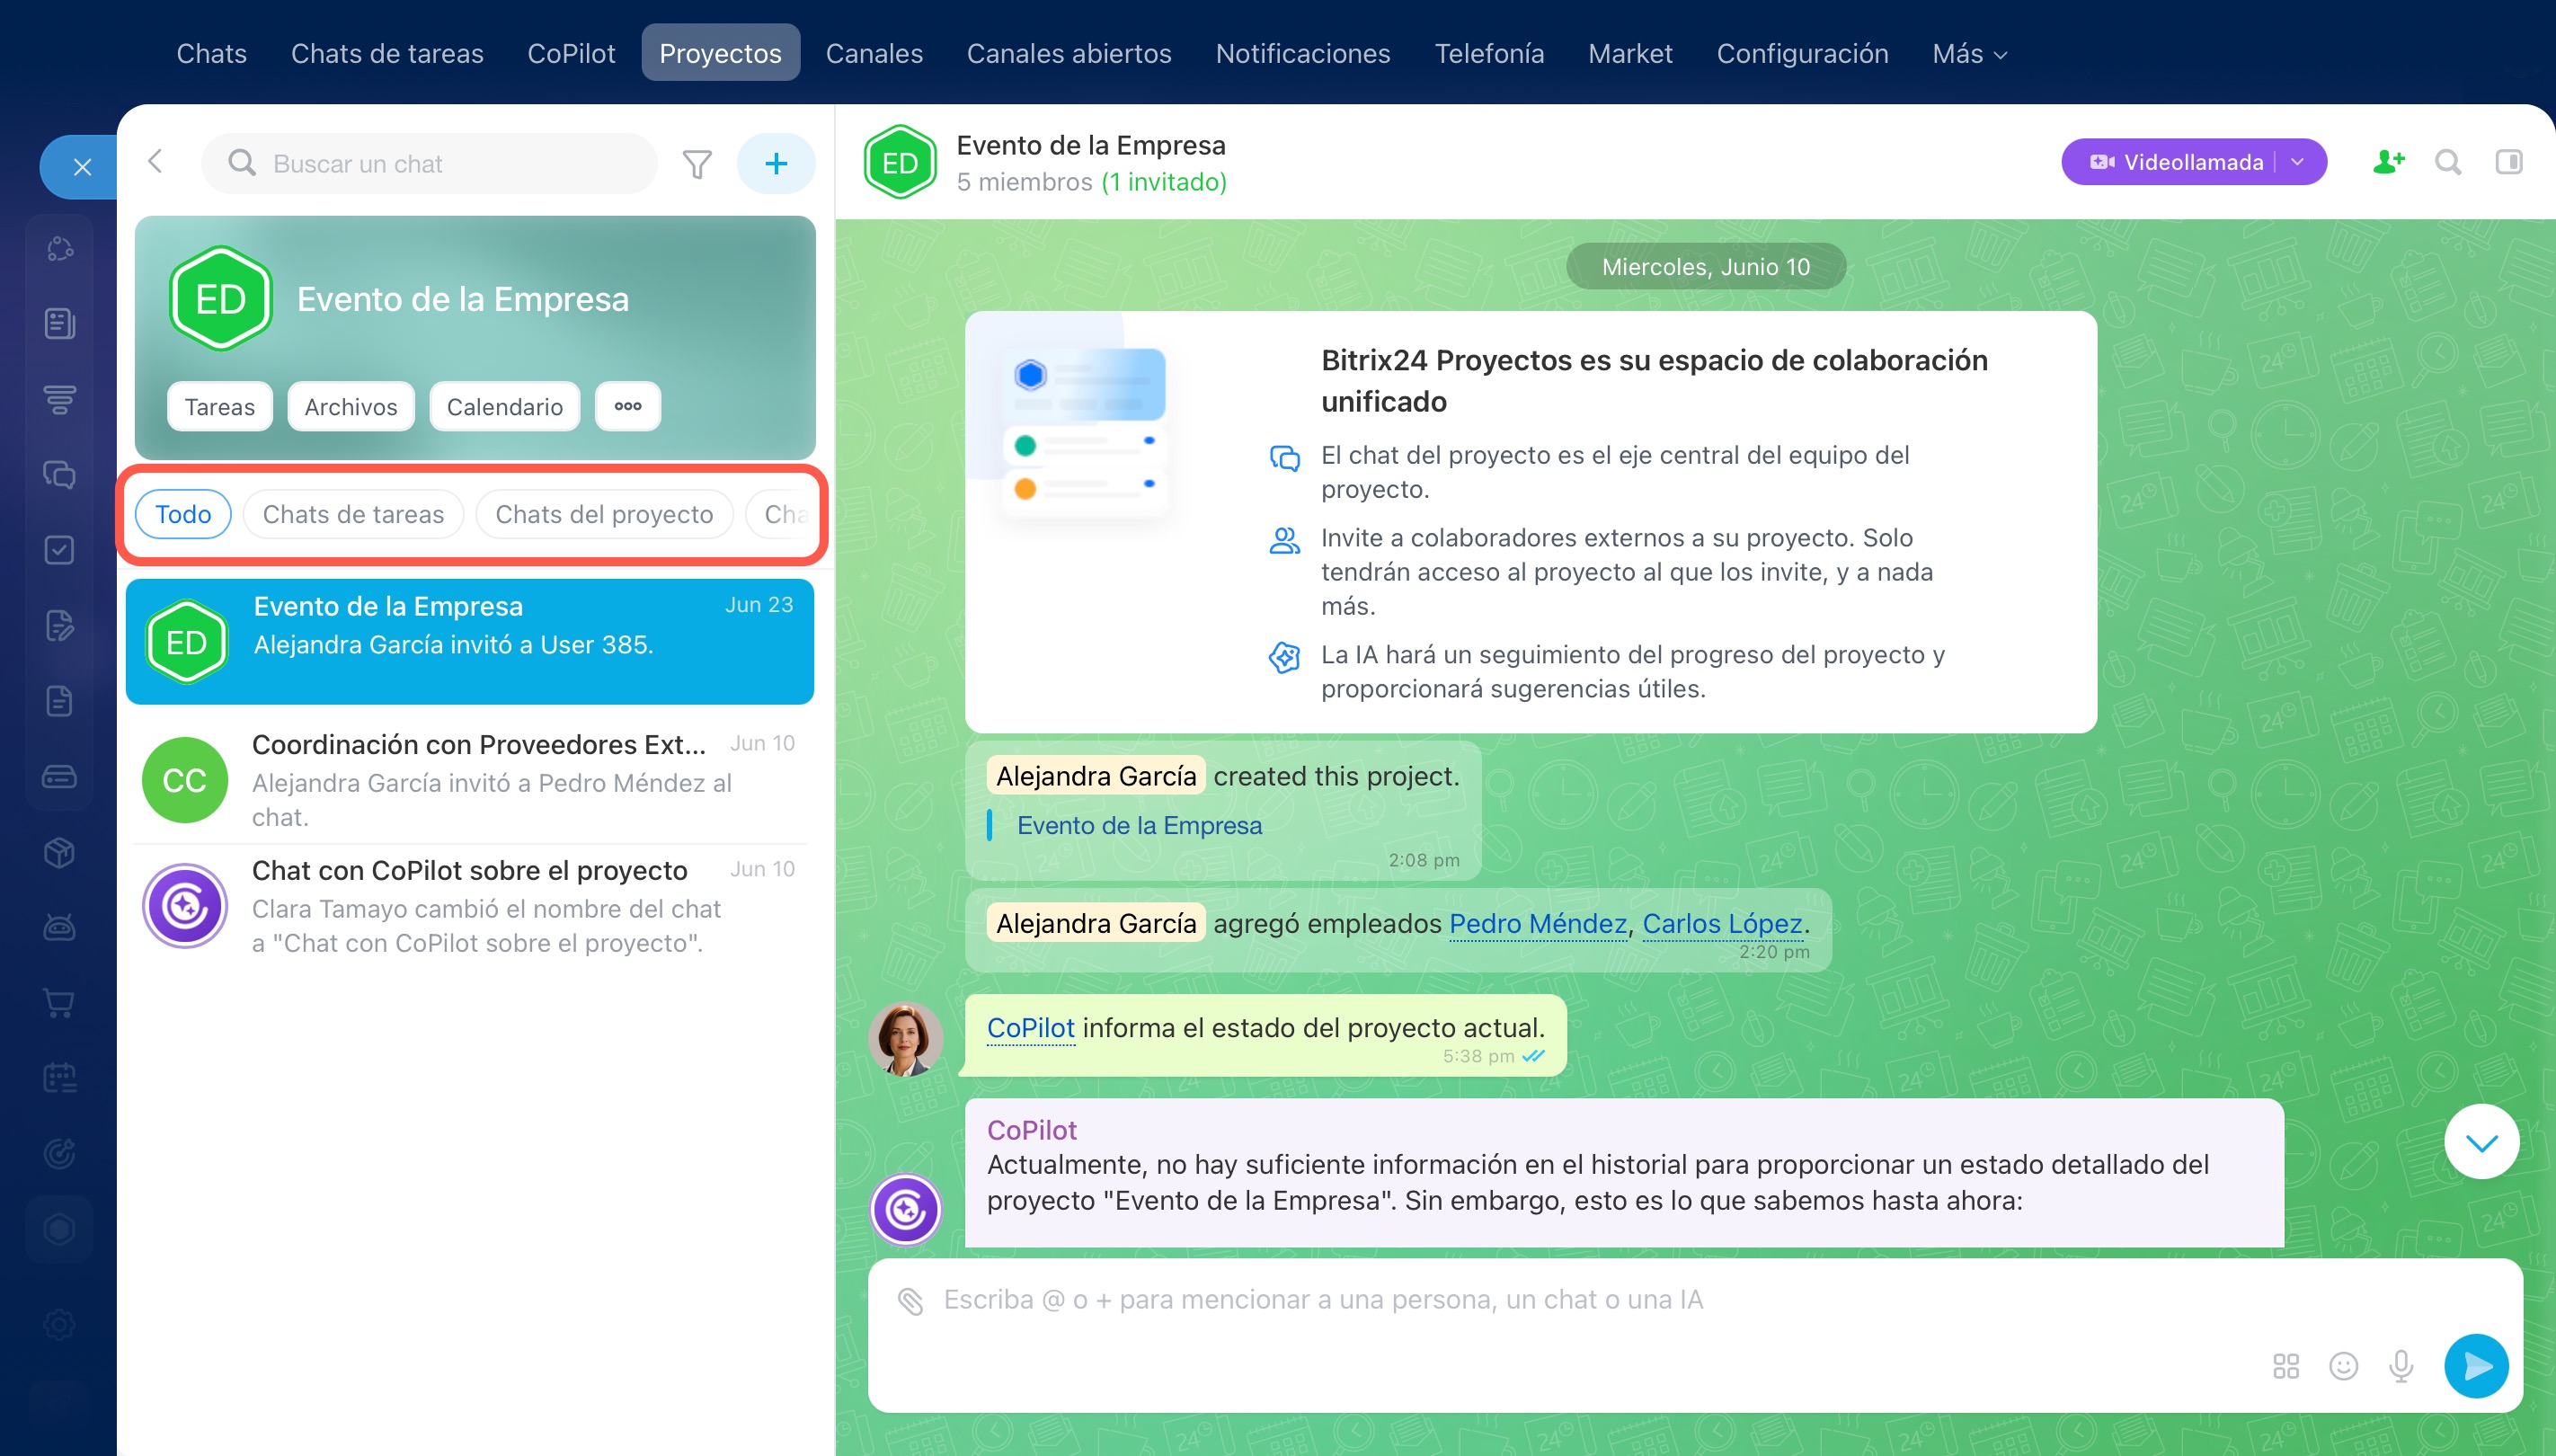Click the CoPilot mention link in the message

tap(1030, 1027)
